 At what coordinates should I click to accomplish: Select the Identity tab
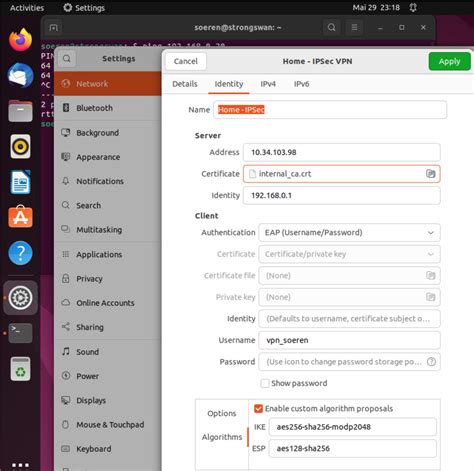pos(229,84)
